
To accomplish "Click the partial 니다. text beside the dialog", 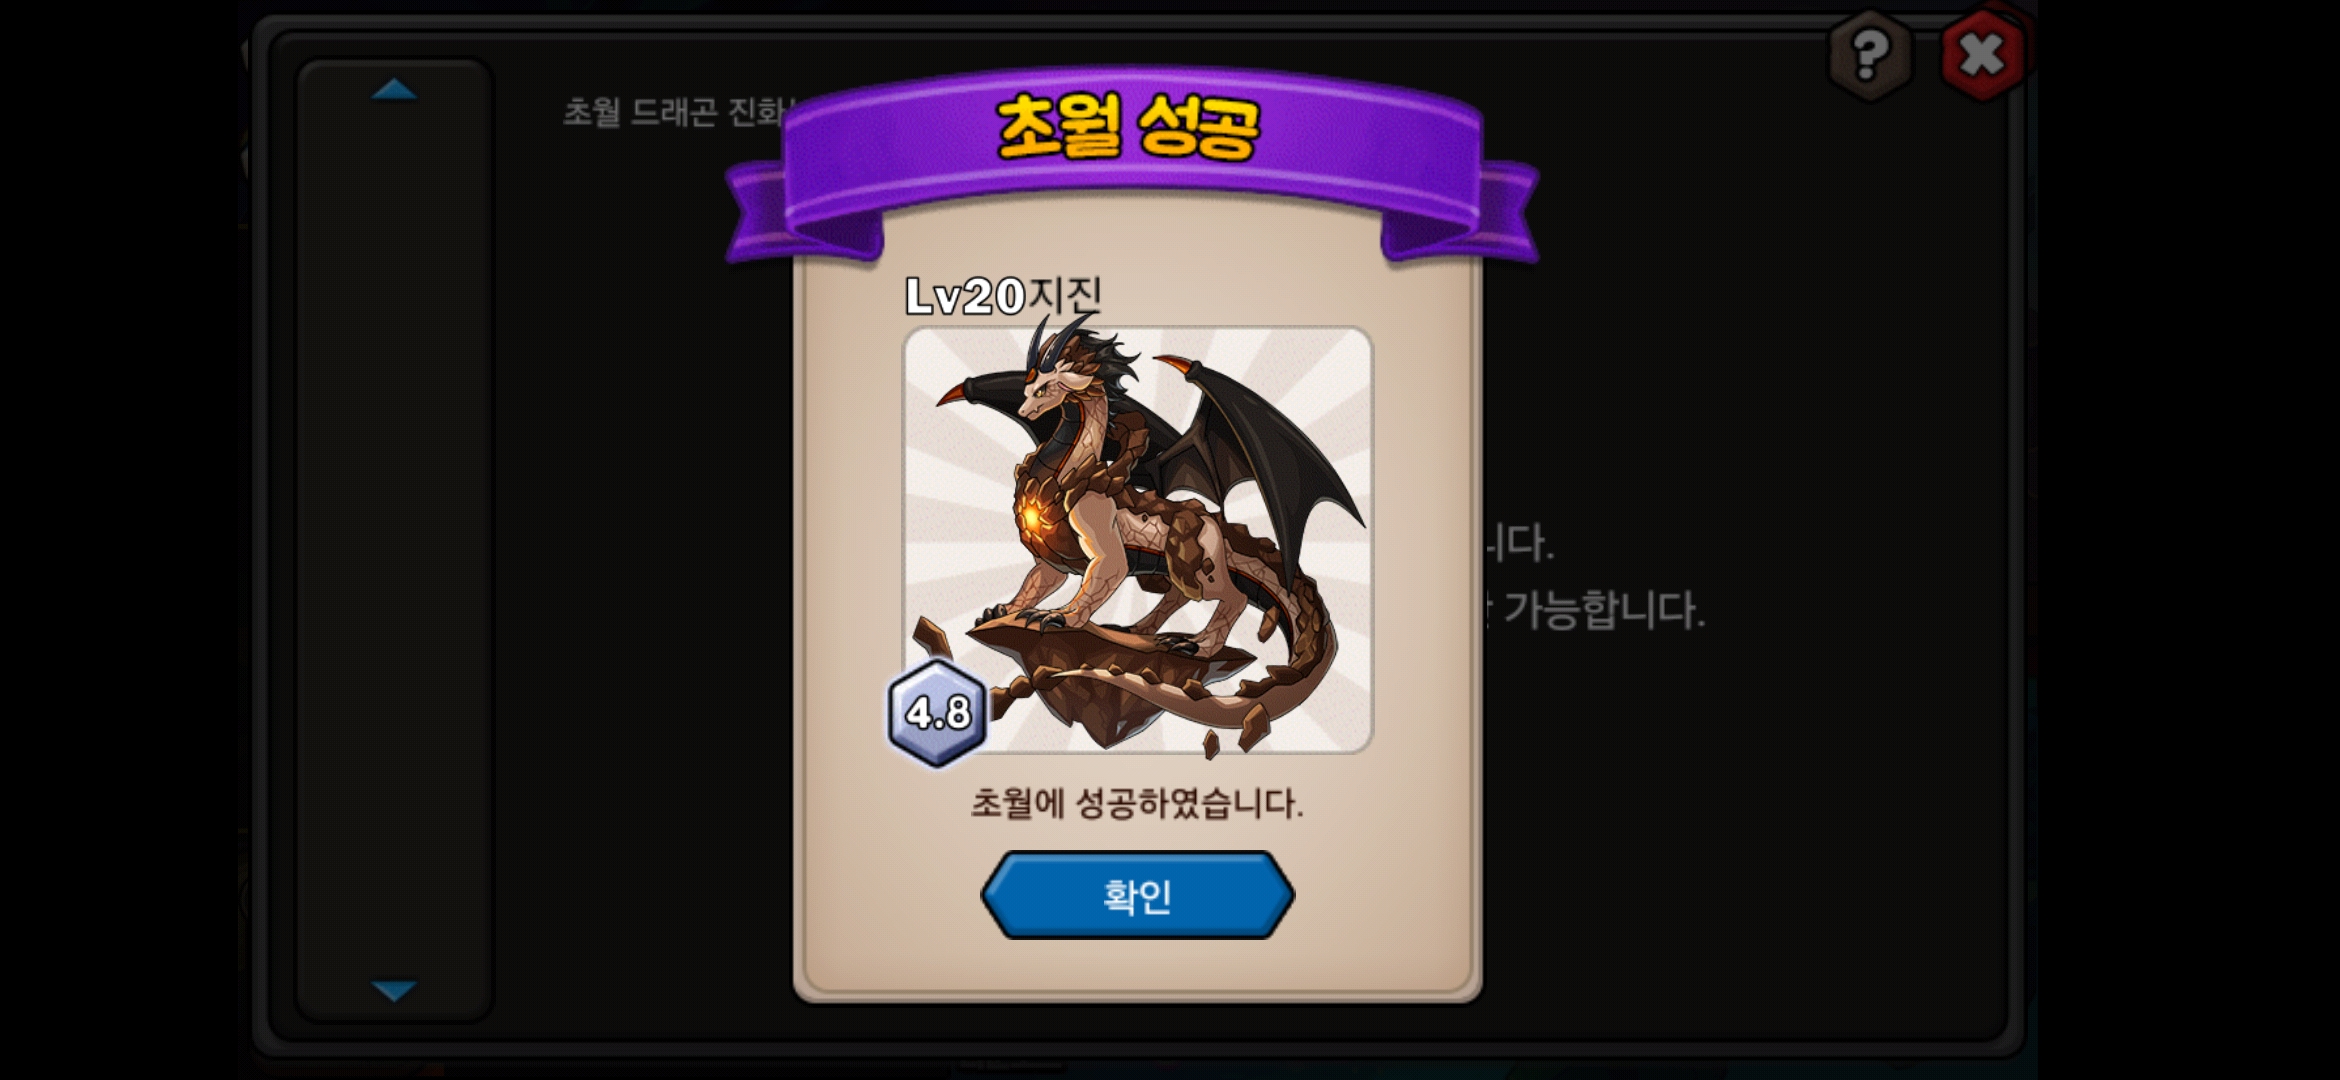I will coord(1518,543).
